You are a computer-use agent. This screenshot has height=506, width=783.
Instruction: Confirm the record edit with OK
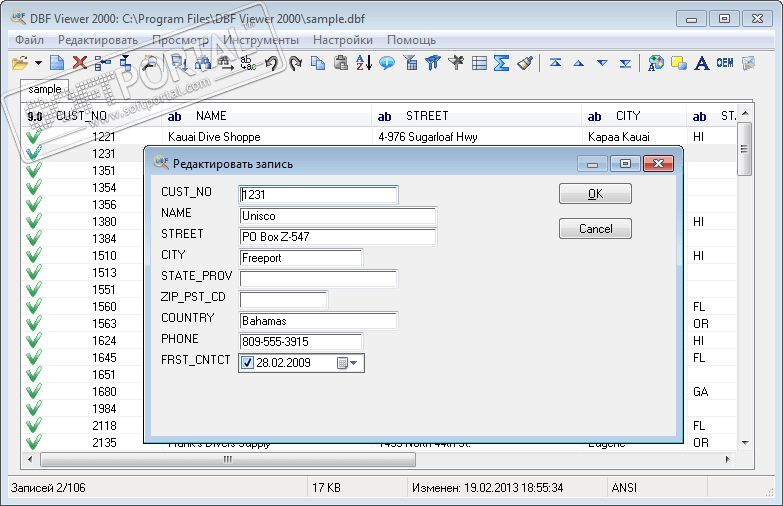click(x=595, y=194)
